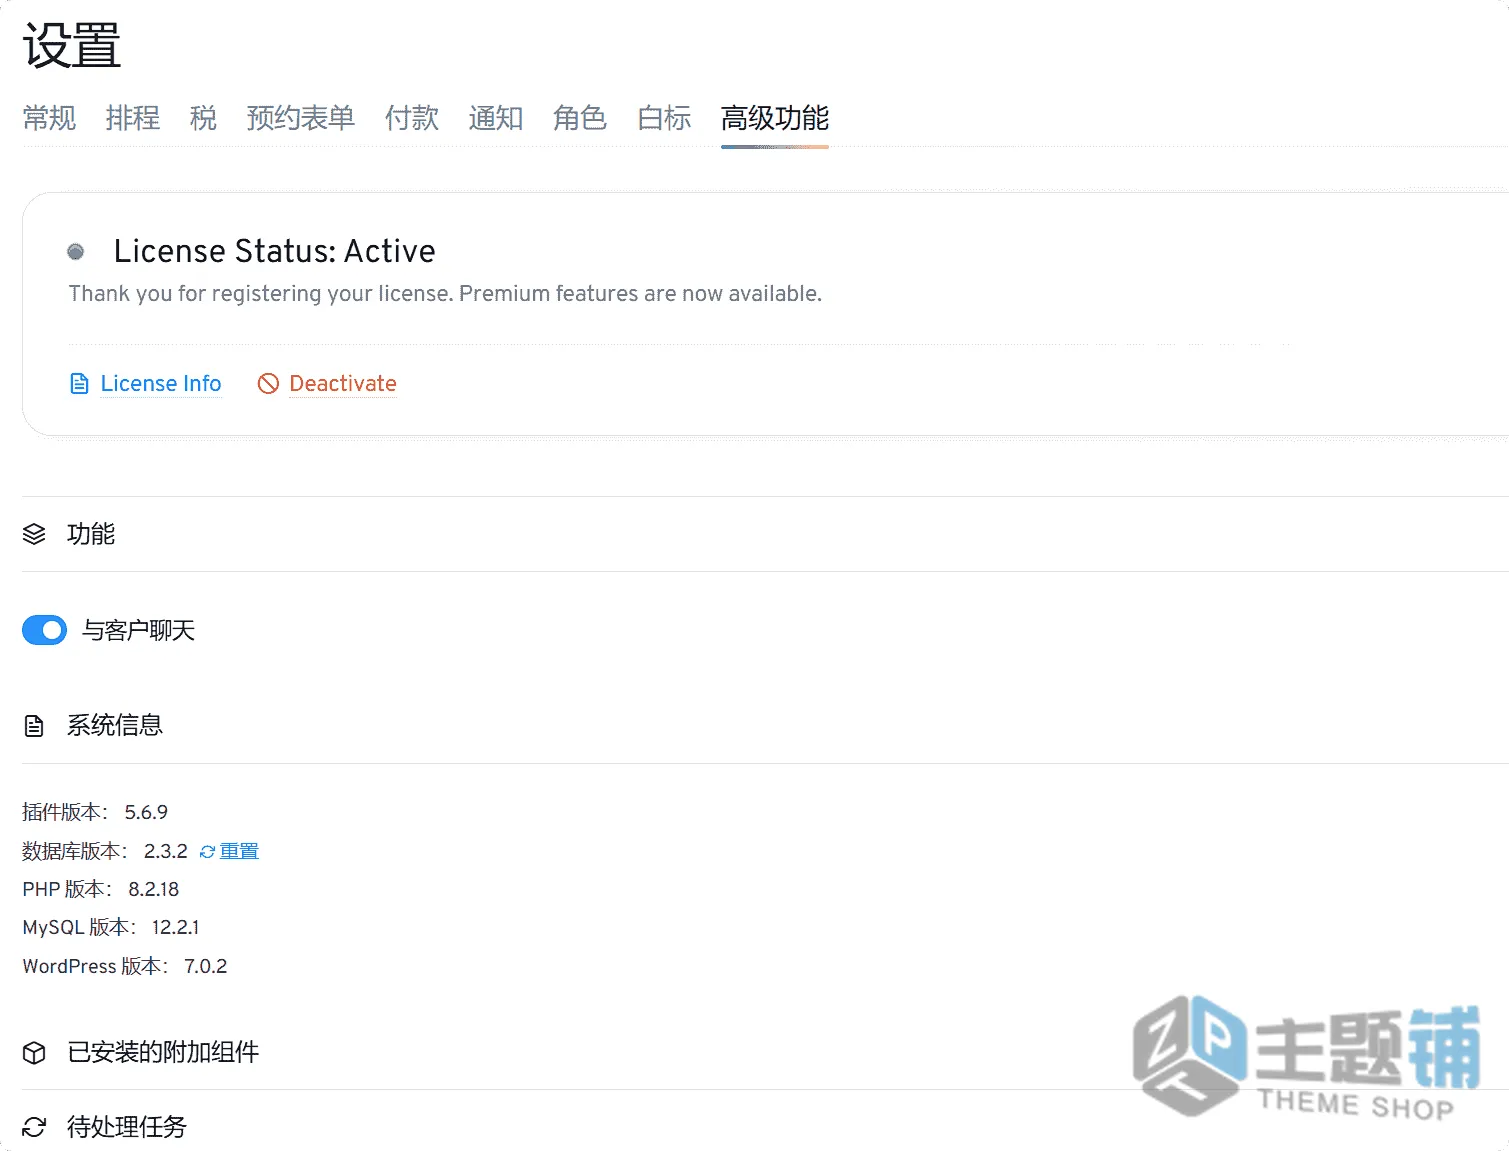Click the 'Thank you for registering' message
The height and width of the screenshot is (1151, 1509).
pos(445,294)
